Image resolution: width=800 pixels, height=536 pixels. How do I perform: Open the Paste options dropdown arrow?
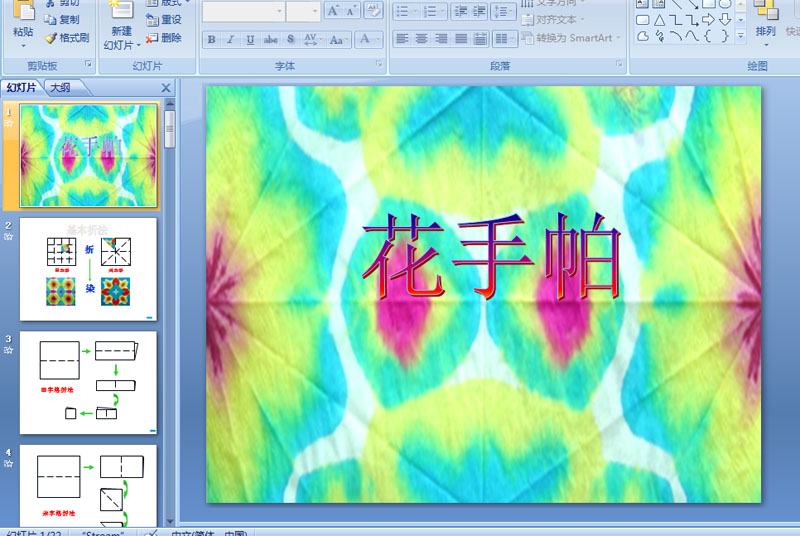click(x=23, y=46)
